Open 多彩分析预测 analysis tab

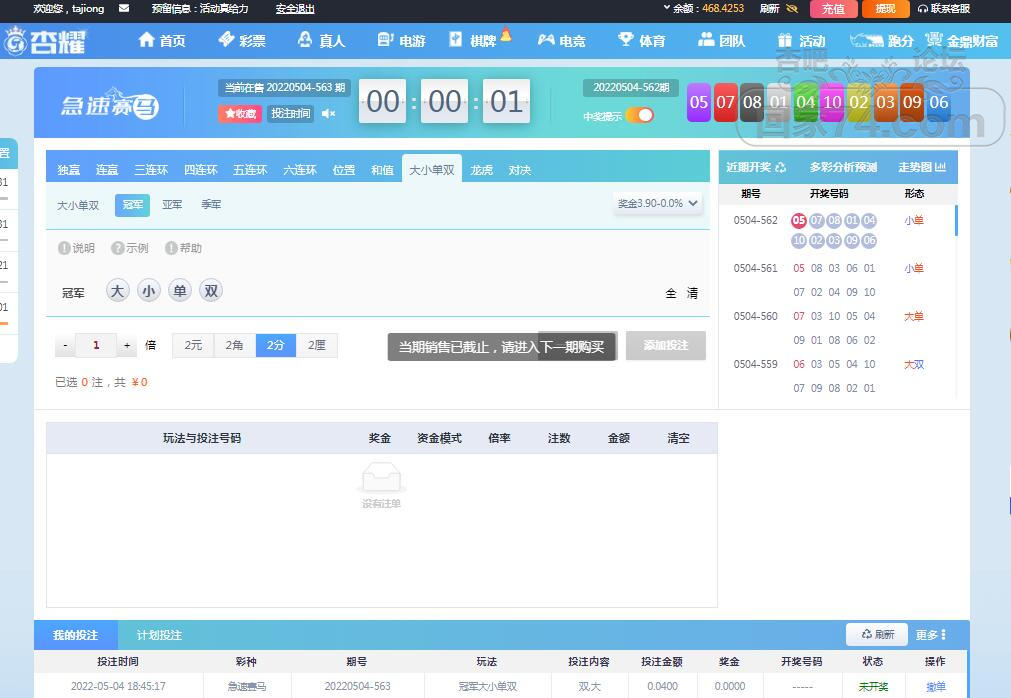[843, 168]
